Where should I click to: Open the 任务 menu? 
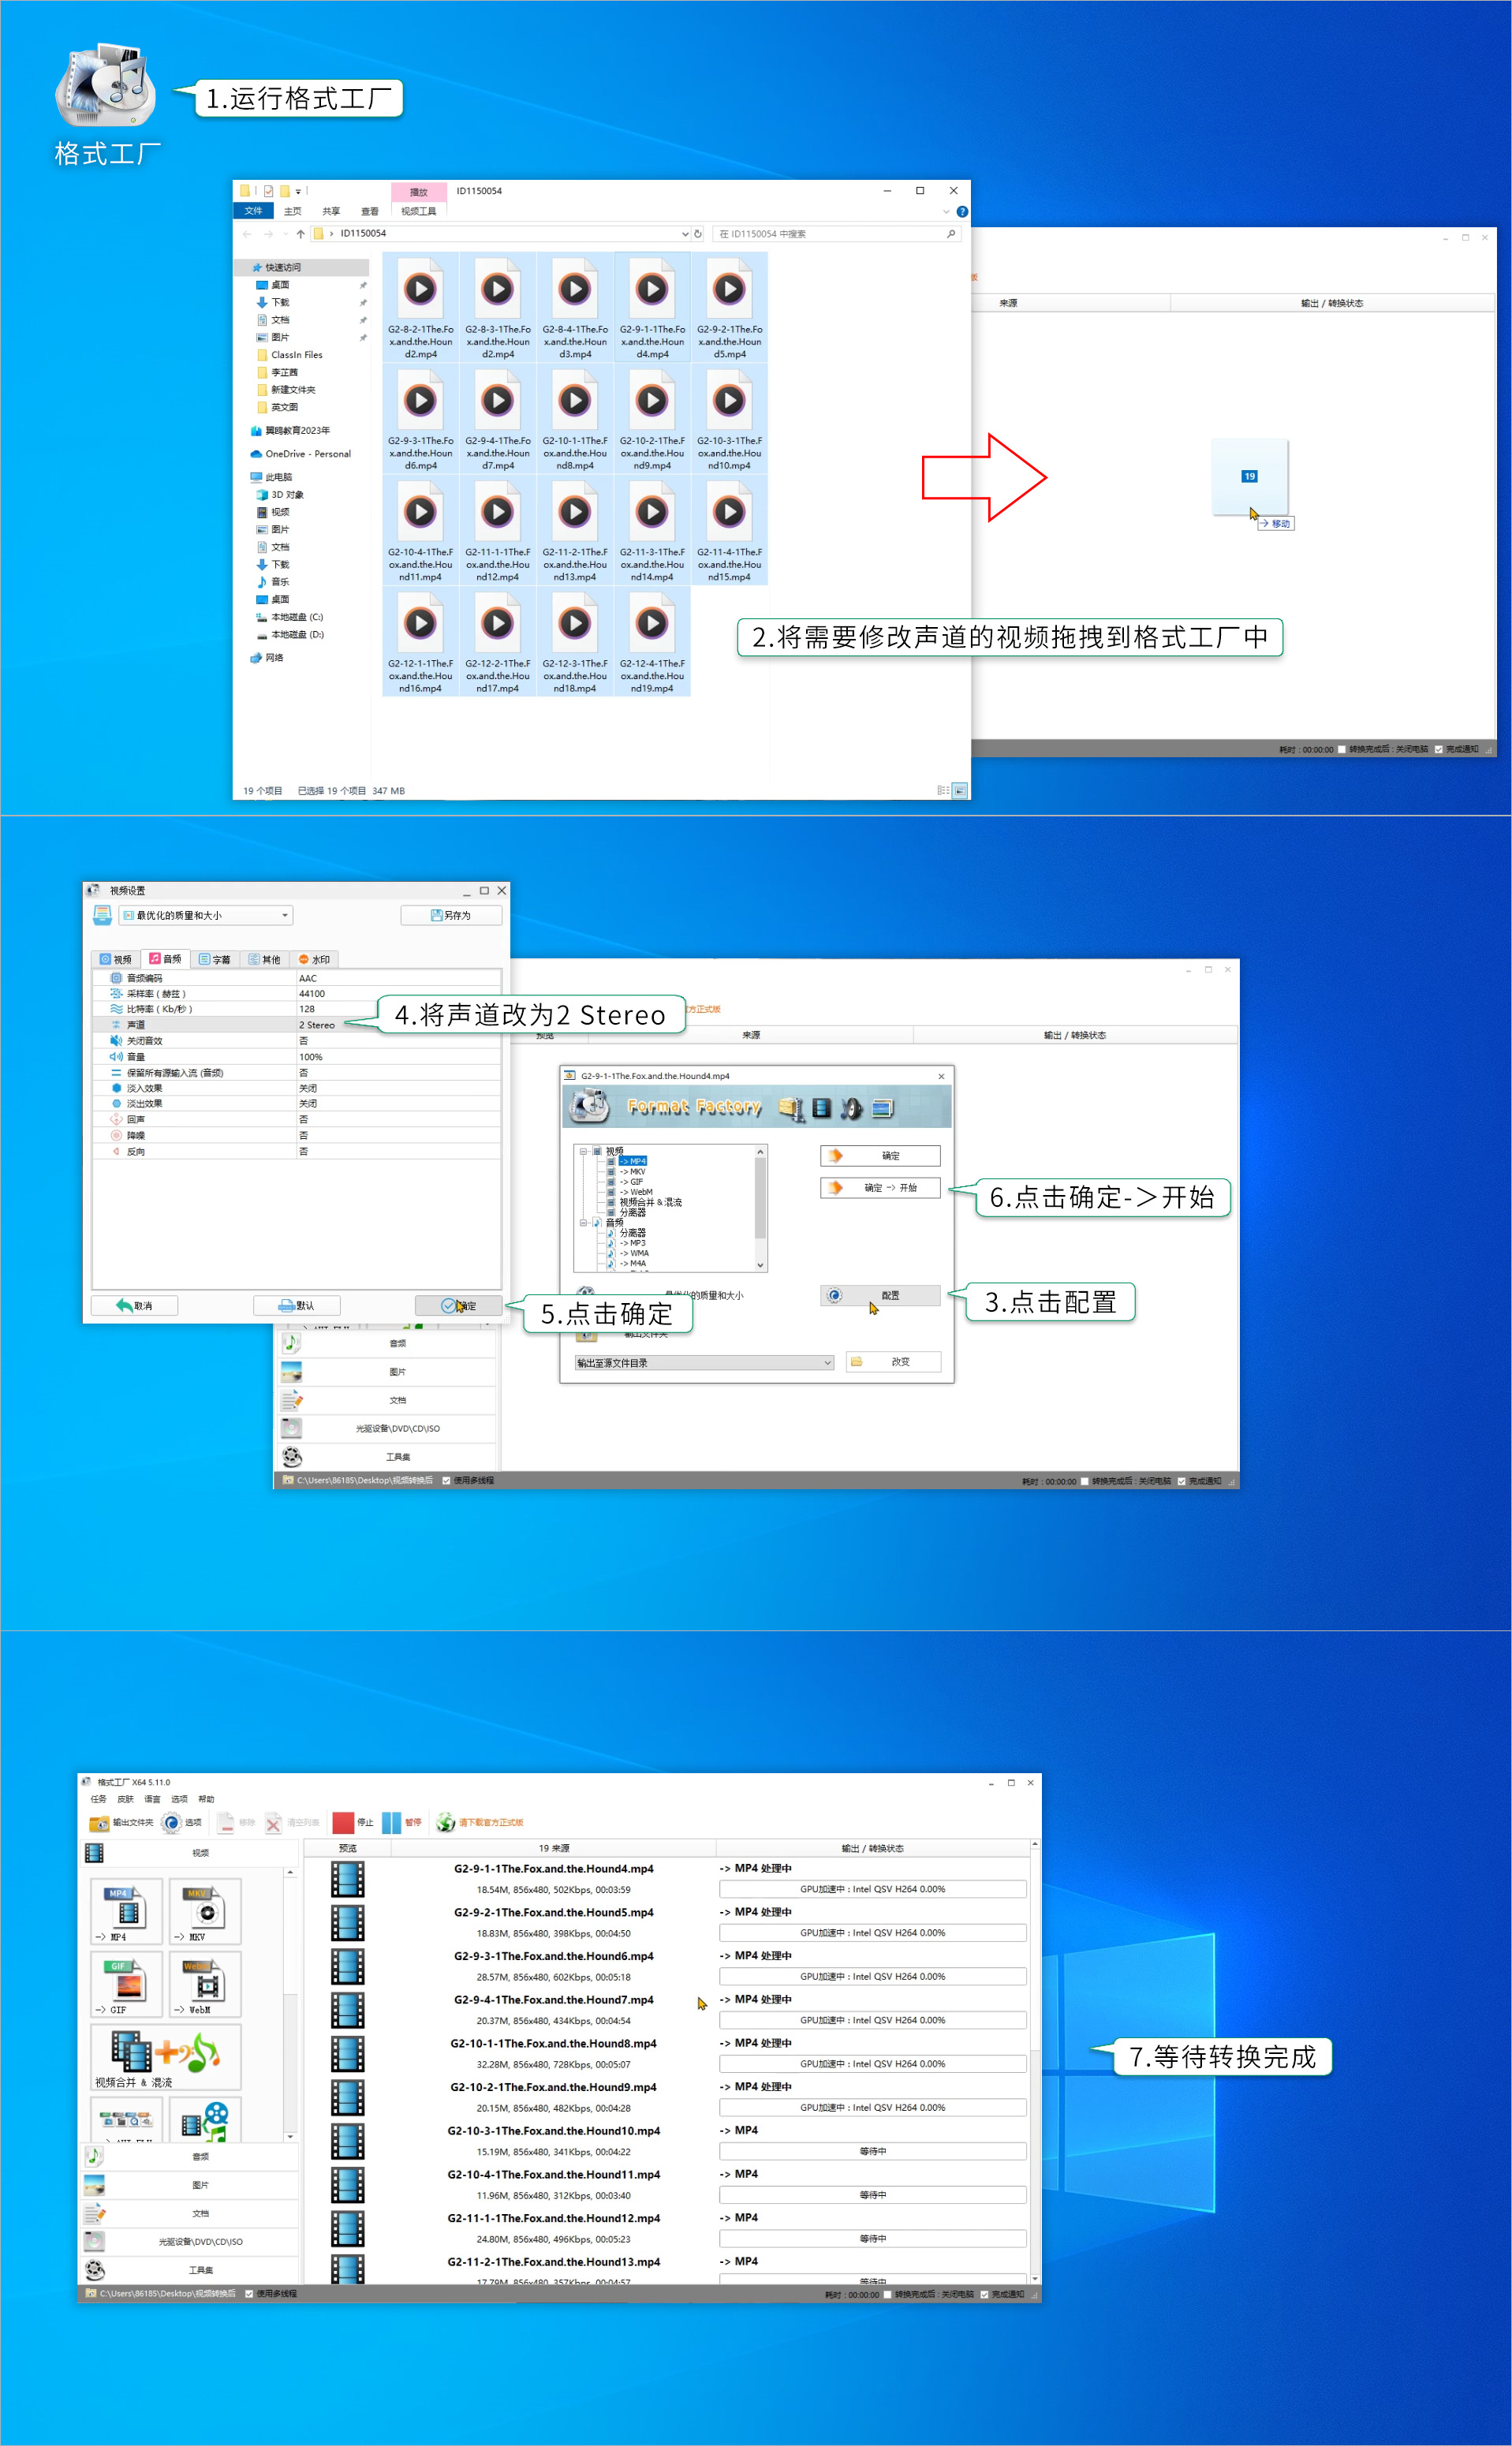click(x=98, y=1799)
